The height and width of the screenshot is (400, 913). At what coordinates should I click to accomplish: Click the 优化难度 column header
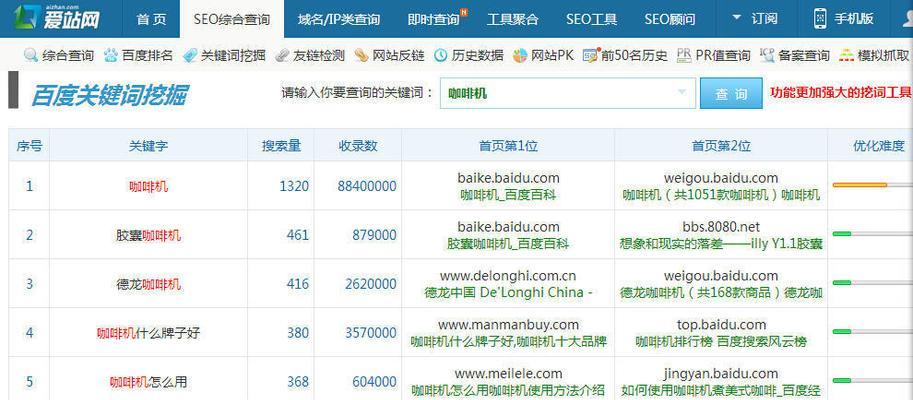(x=879, y=146)
